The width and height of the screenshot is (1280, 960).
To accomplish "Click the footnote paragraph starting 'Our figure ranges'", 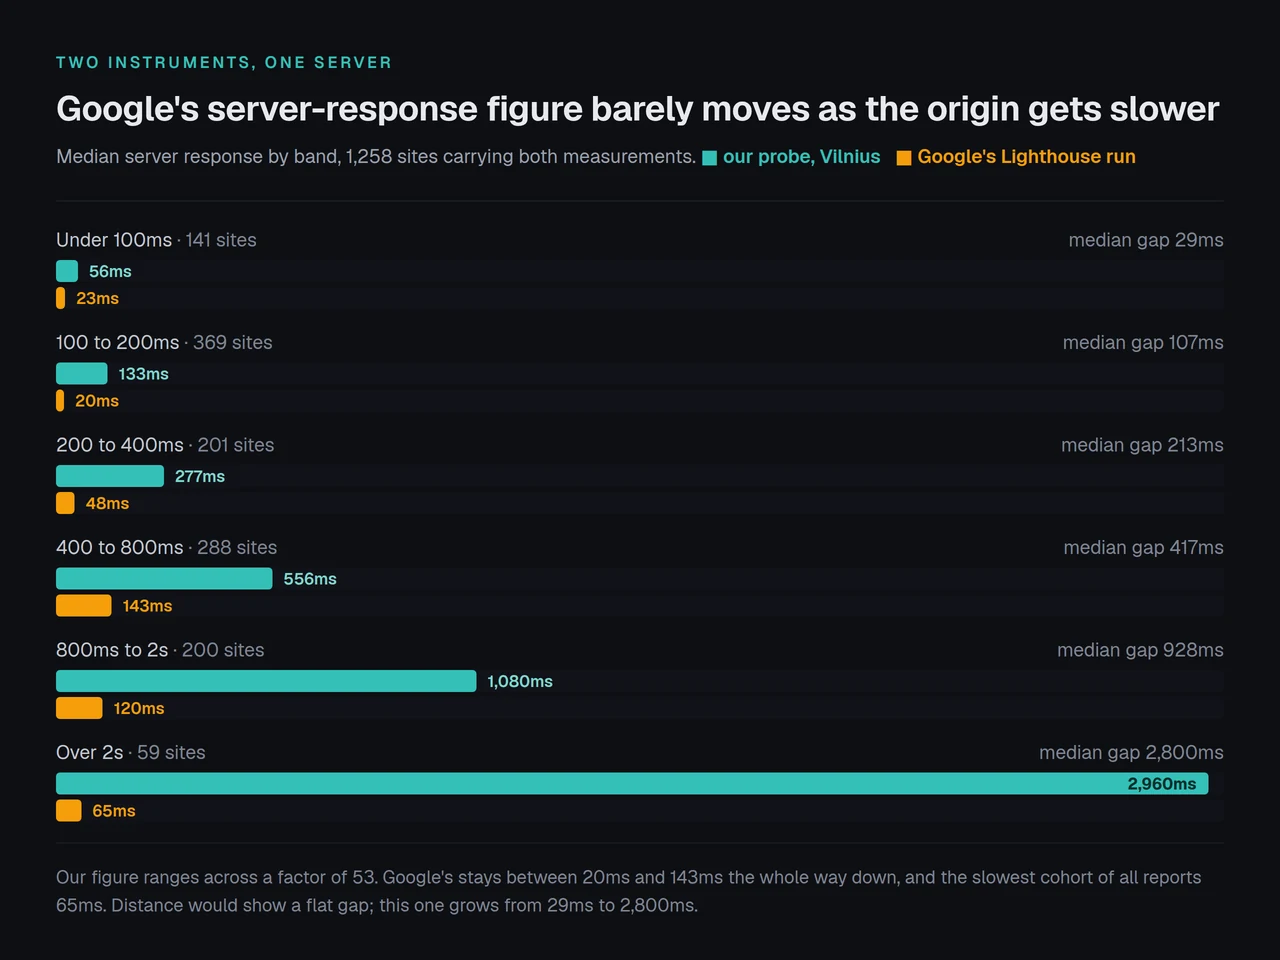I will [x=629, y=891].
